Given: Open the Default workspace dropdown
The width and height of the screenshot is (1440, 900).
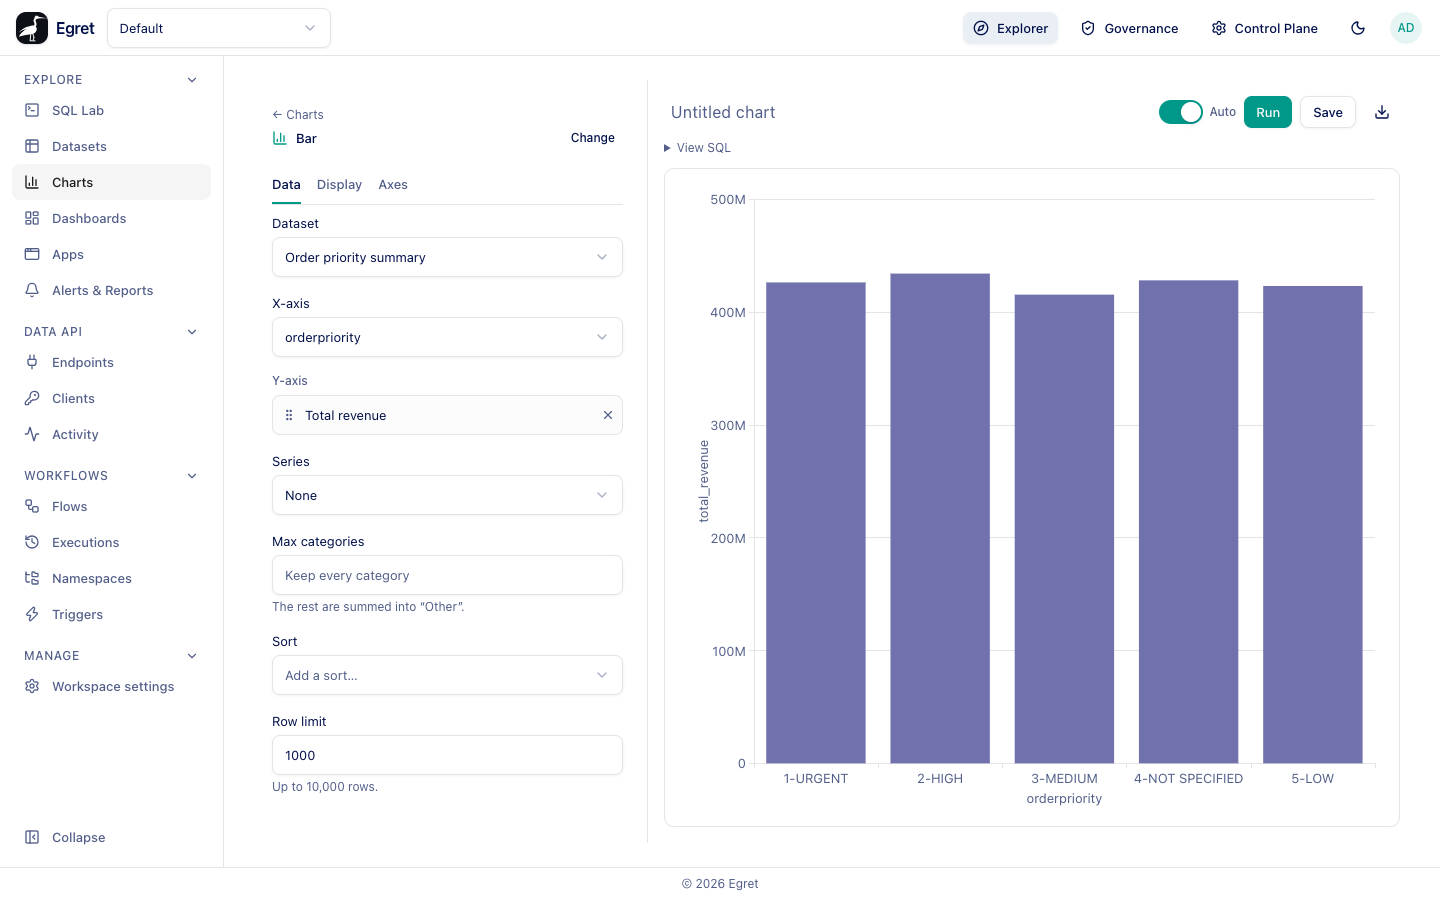Looking at the screenshot, I should point(219,28).
